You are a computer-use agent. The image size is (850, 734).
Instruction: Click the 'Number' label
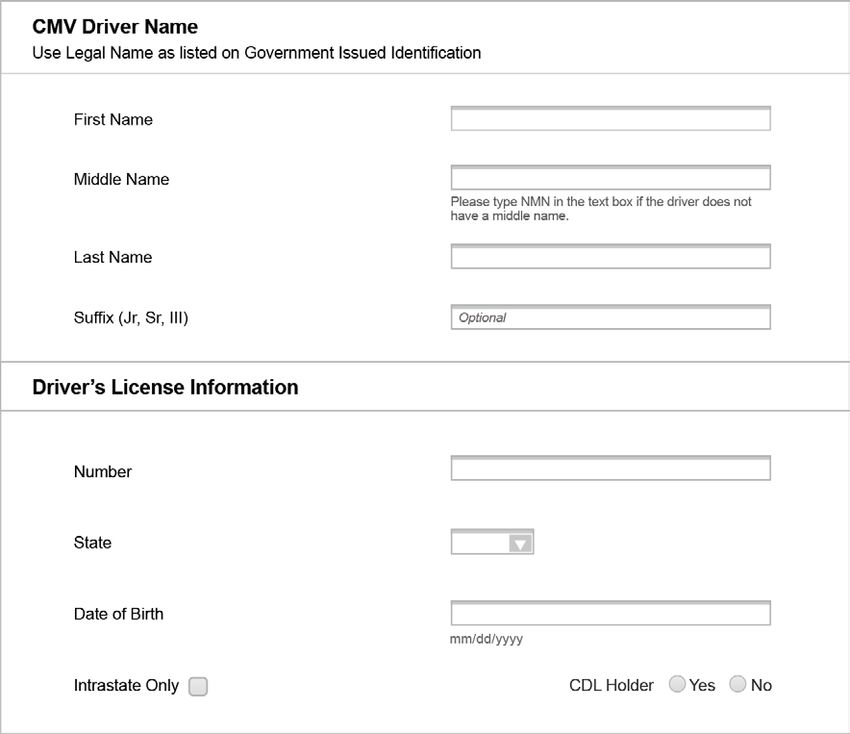click(103, 472)
